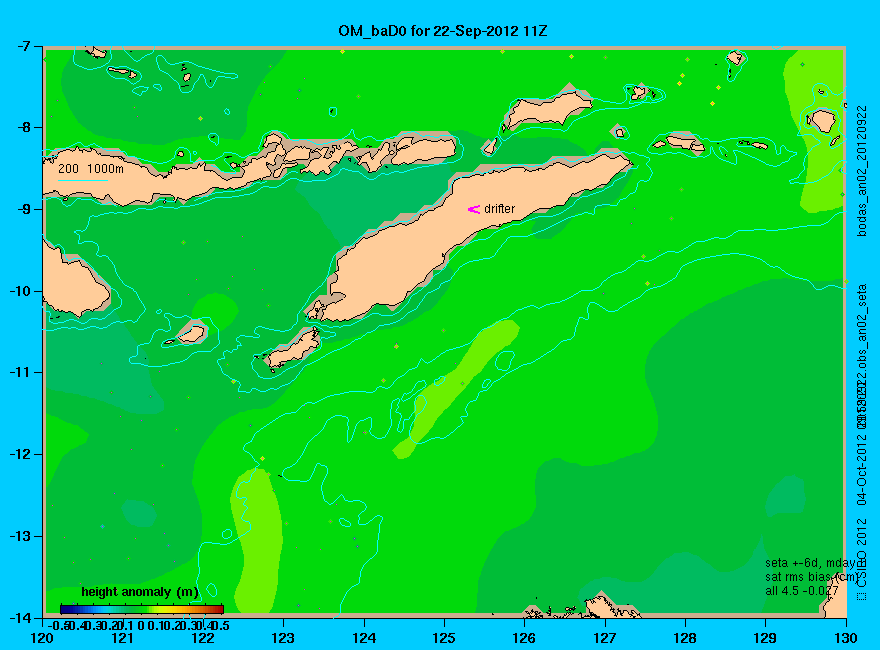Click the vertical "04-Oct-2012" date text
880x650 pixels.
pos(862,468)
